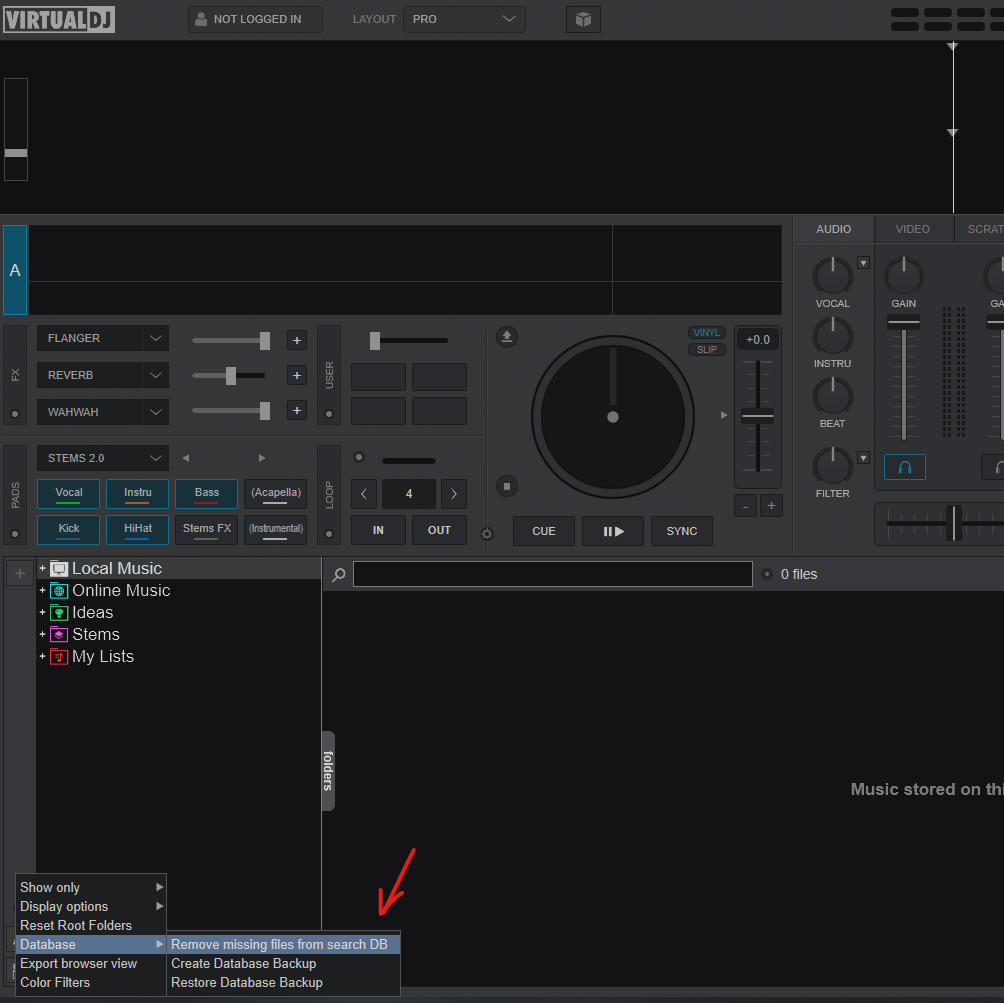The image size is (1004, 1003).
Task: Click plus button next to FLANGER
Action: pyautogui.click(x=296, y=340)
